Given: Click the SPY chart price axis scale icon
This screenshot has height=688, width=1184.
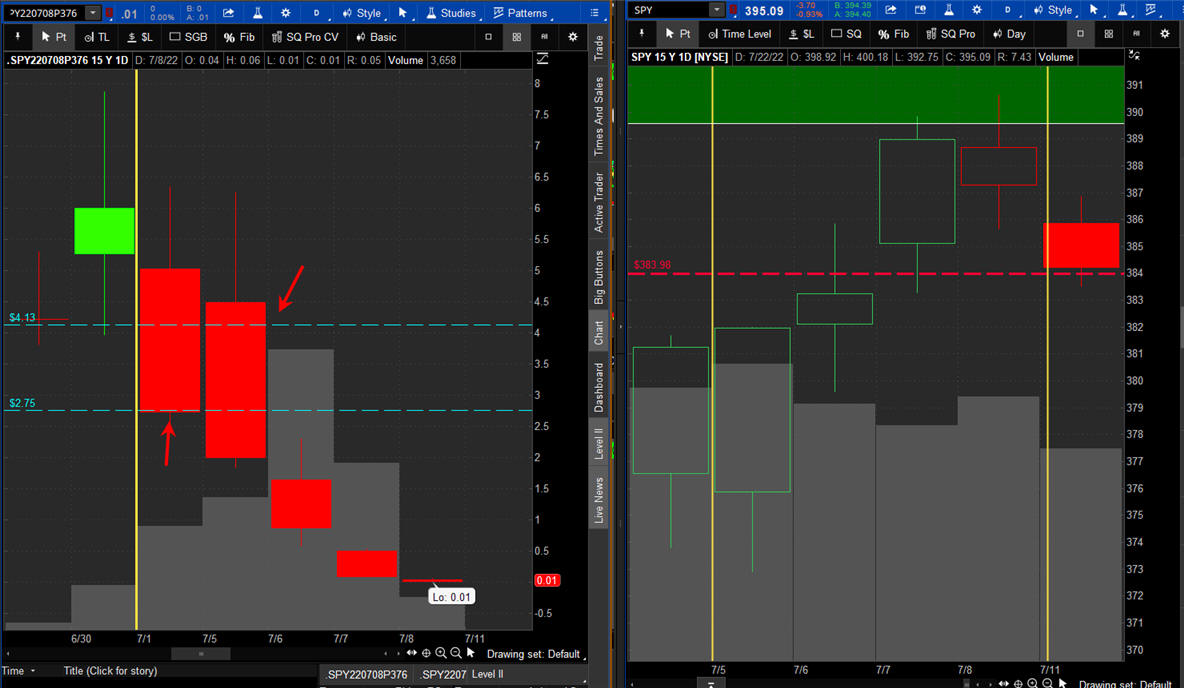Looking at the screenshot, I should point(1133,55).
